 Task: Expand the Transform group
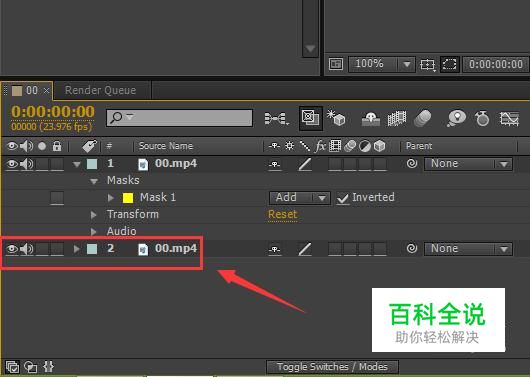coord(94,215)
